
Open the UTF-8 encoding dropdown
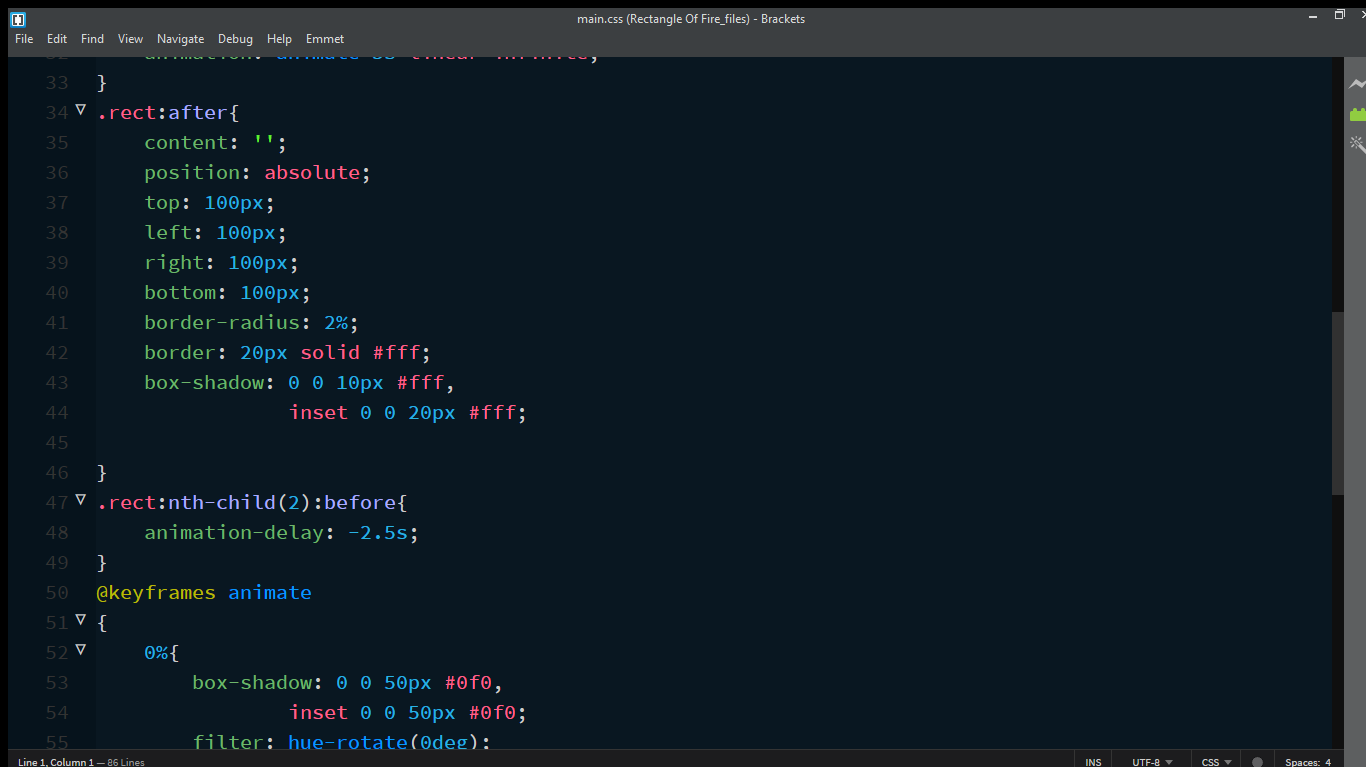pos(1152,762)
